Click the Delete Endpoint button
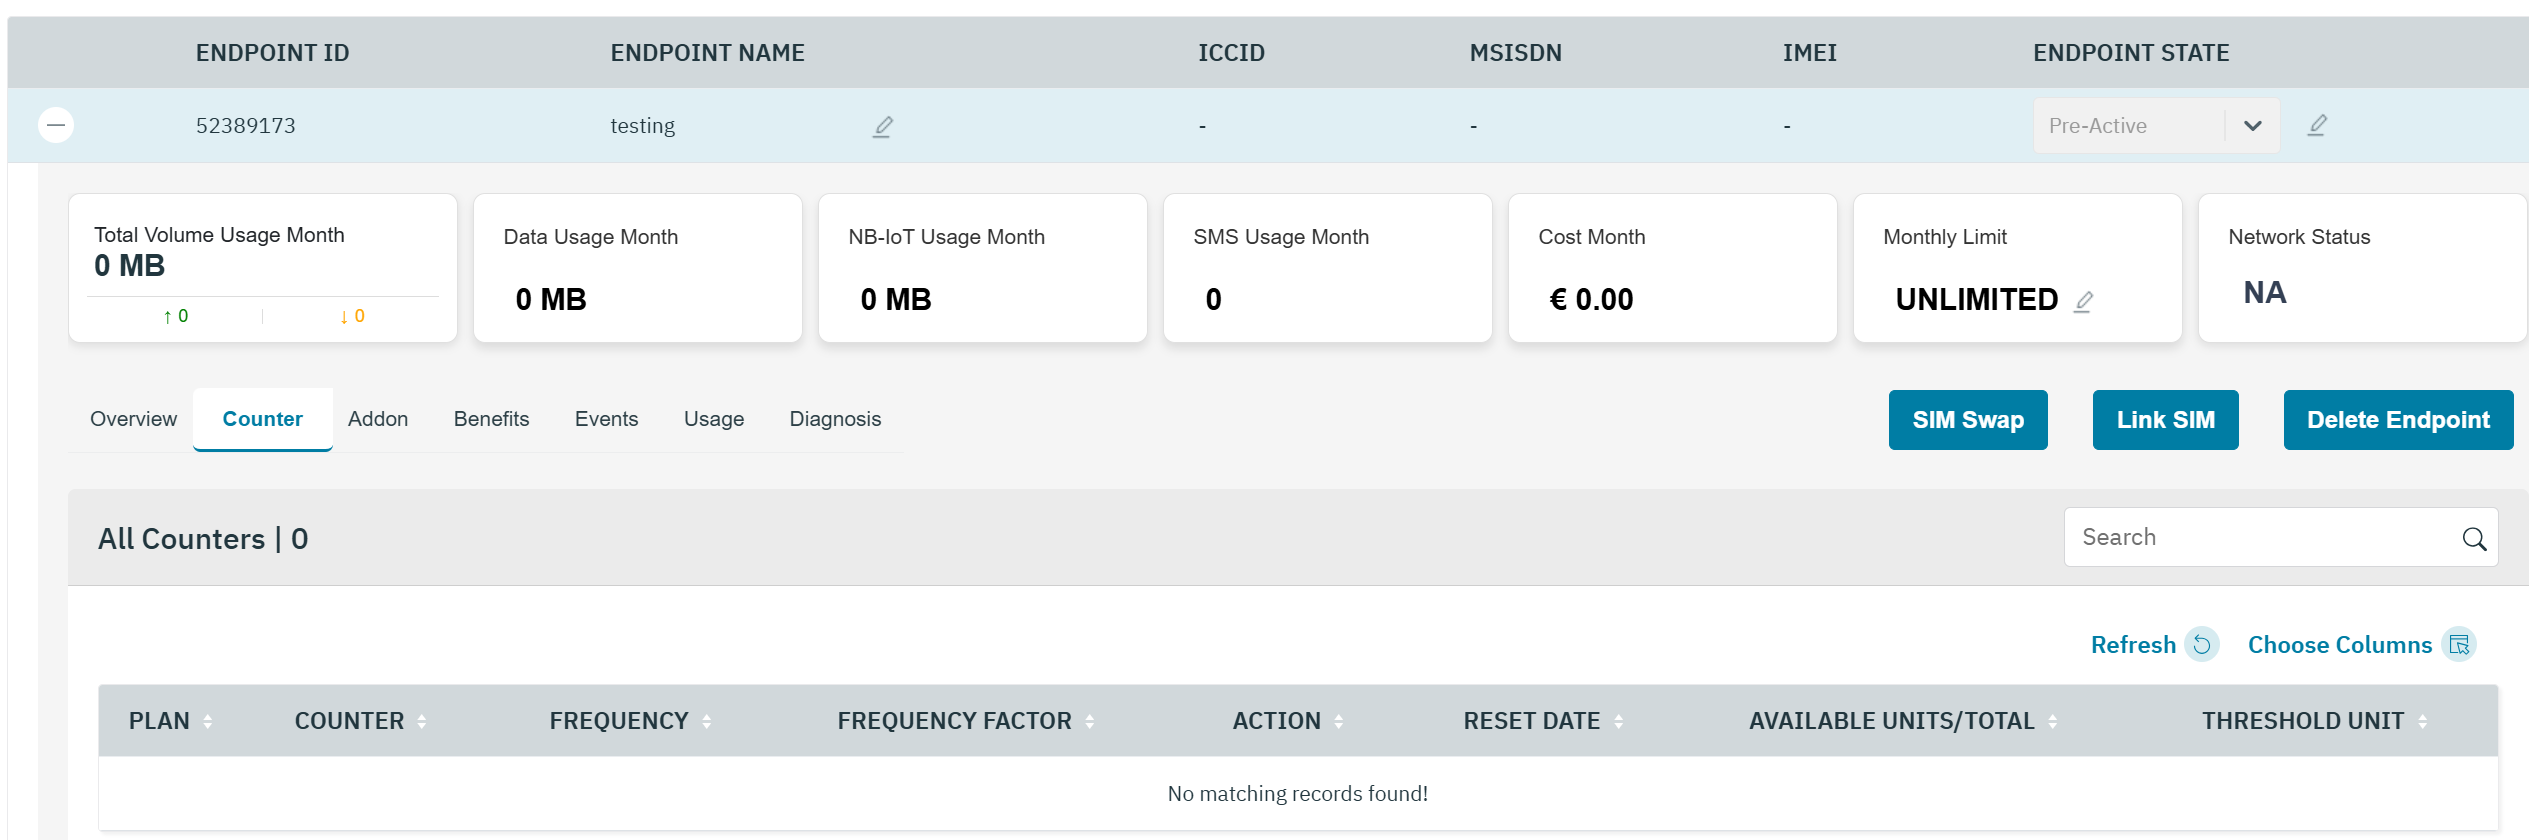The height and width of the screenshot is (840, 2529). pyautogui.click(x=2397, y=420)
